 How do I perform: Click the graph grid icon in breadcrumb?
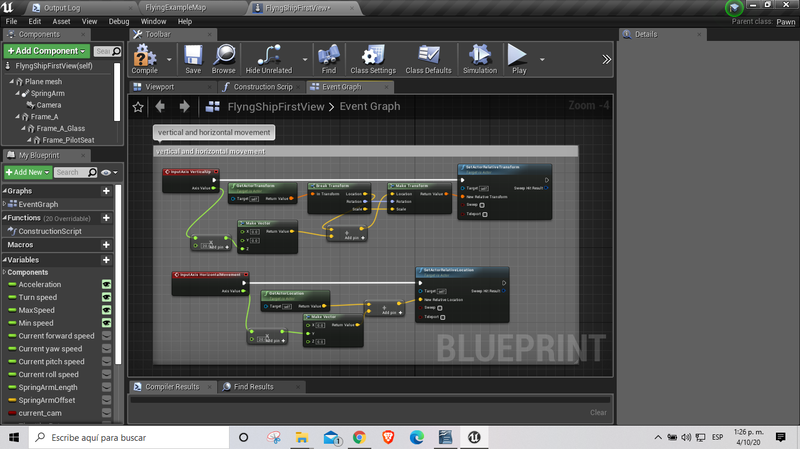212,107
